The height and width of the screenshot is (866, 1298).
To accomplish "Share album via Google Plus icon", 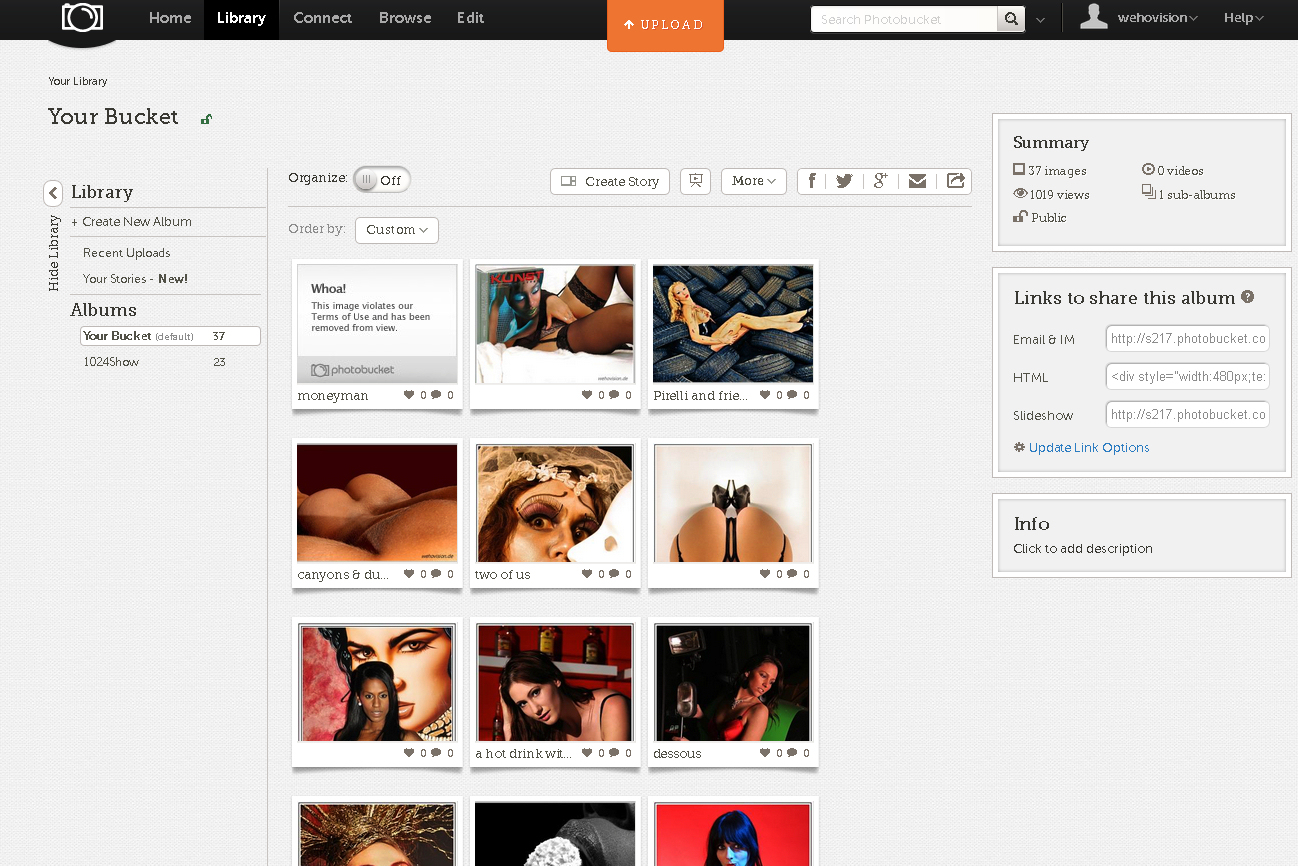I will click(x=880, y=181).
